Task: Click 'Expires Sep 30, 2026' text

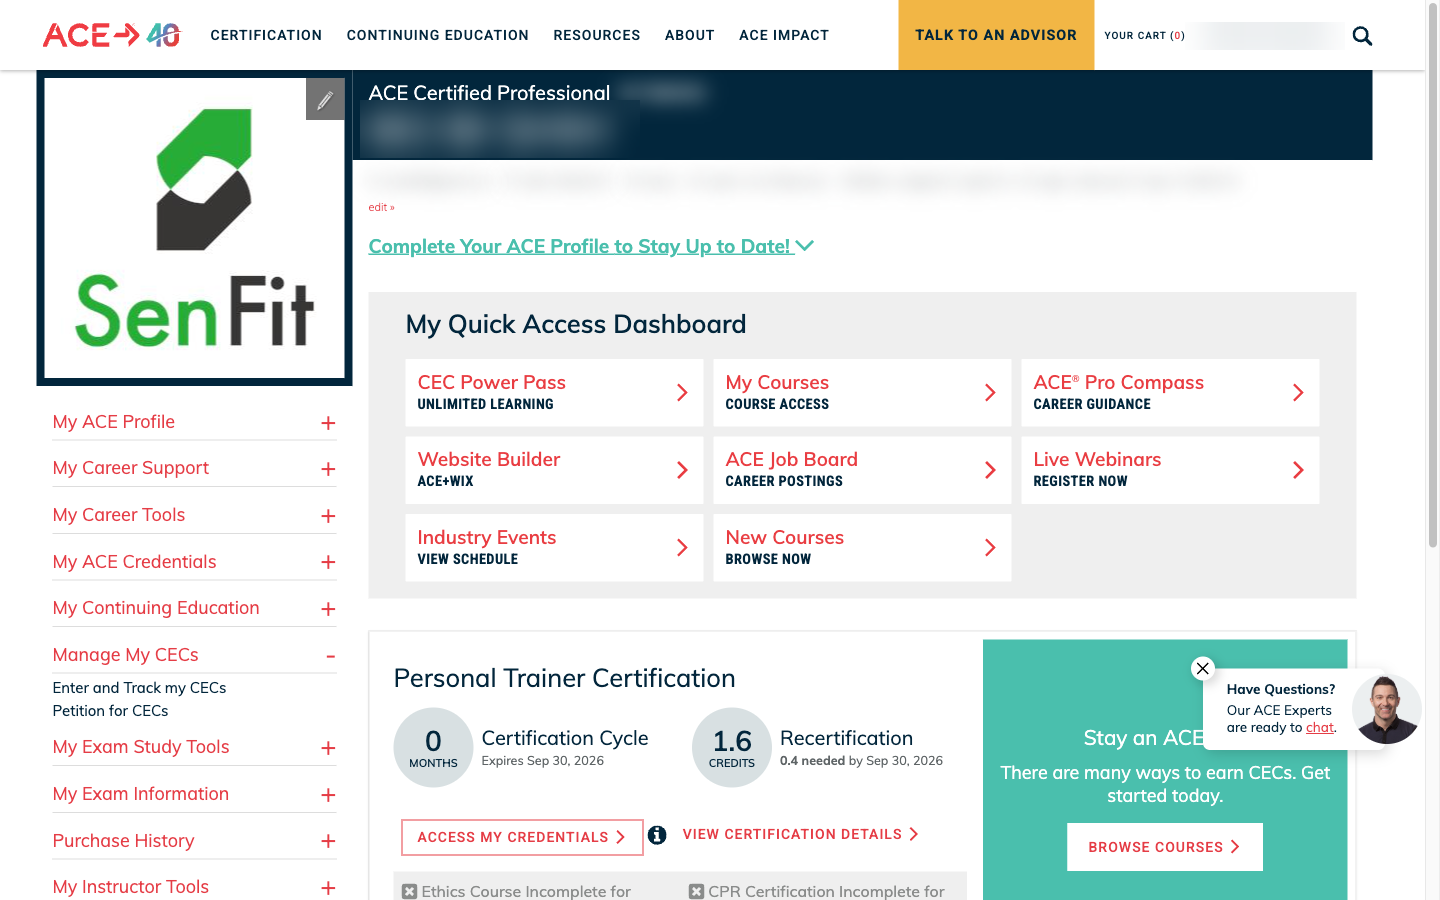Action: [543, 761]
